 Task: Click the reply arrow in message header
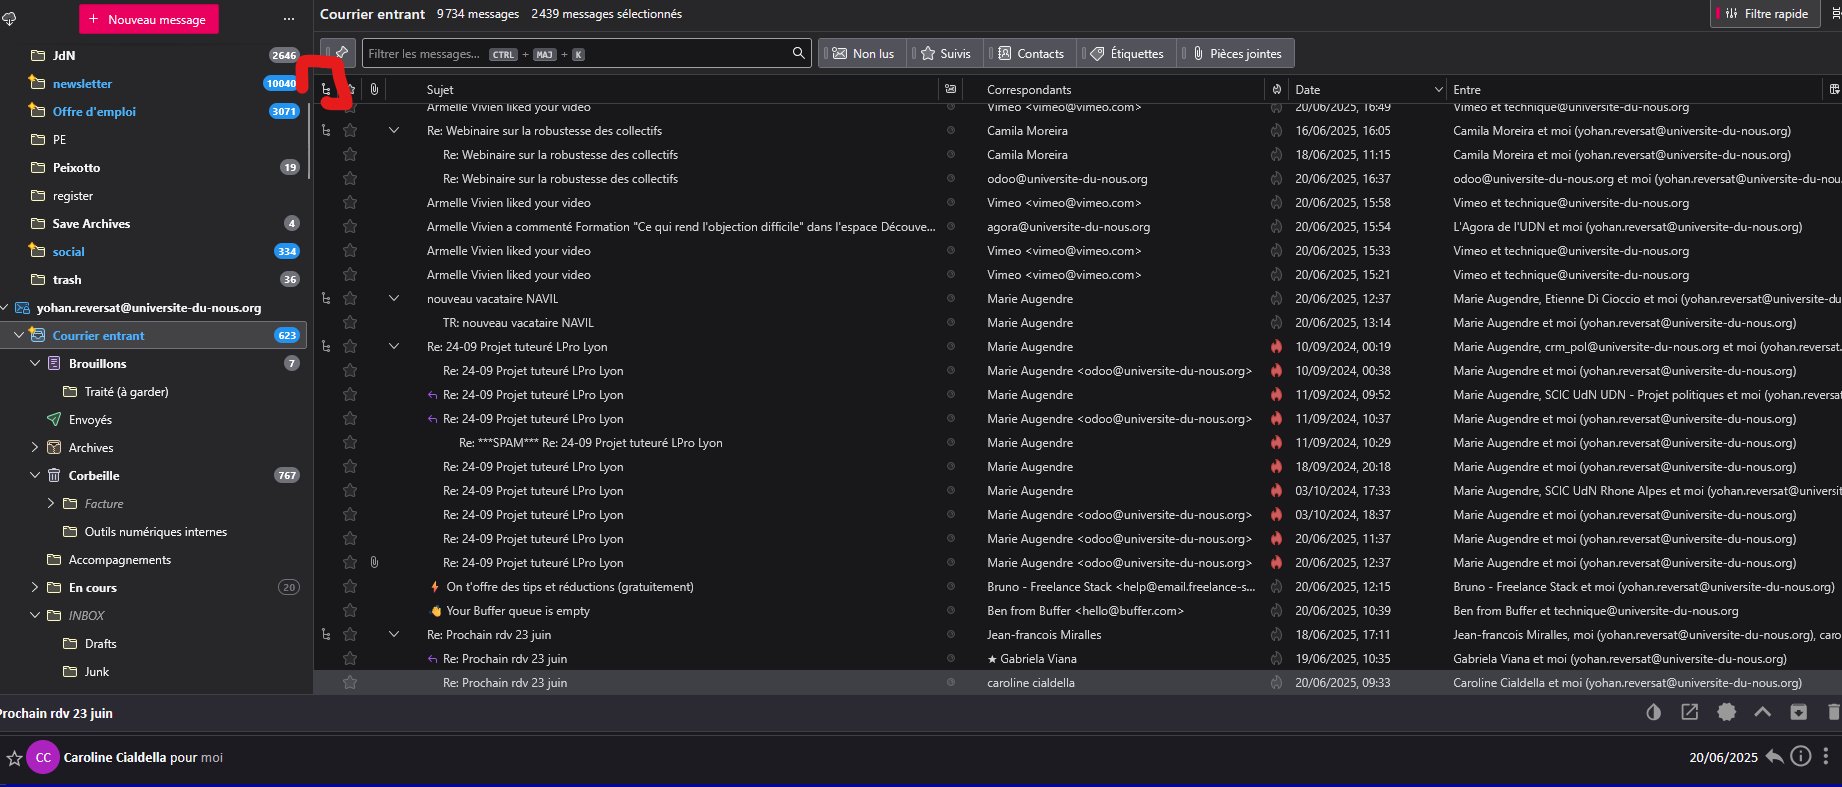(1774, 756)
